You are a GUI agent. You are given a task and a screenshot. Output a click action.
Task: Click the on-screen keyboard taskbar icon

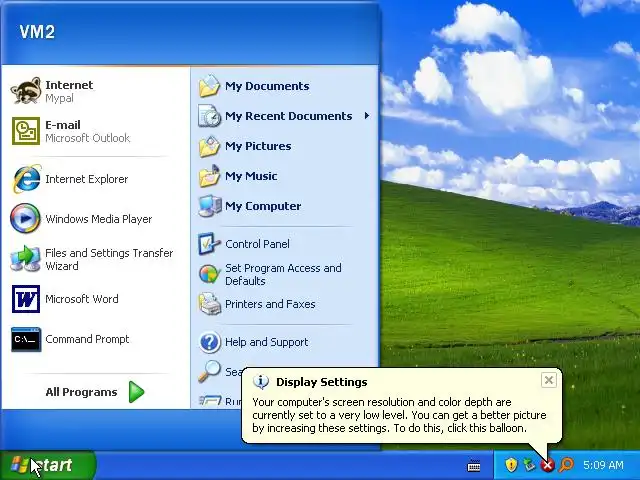(473, 465)
